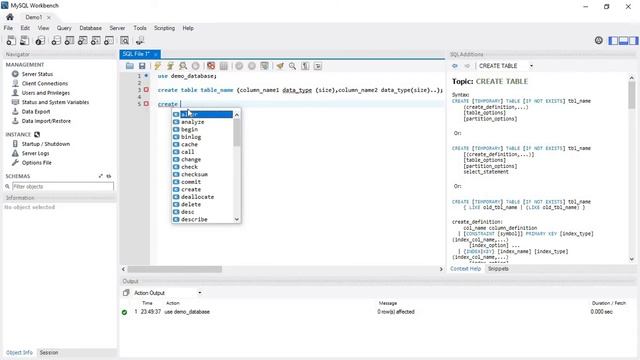Click the home icon tab
This screenshot has height=360, width=640.
tap(10, 17)
